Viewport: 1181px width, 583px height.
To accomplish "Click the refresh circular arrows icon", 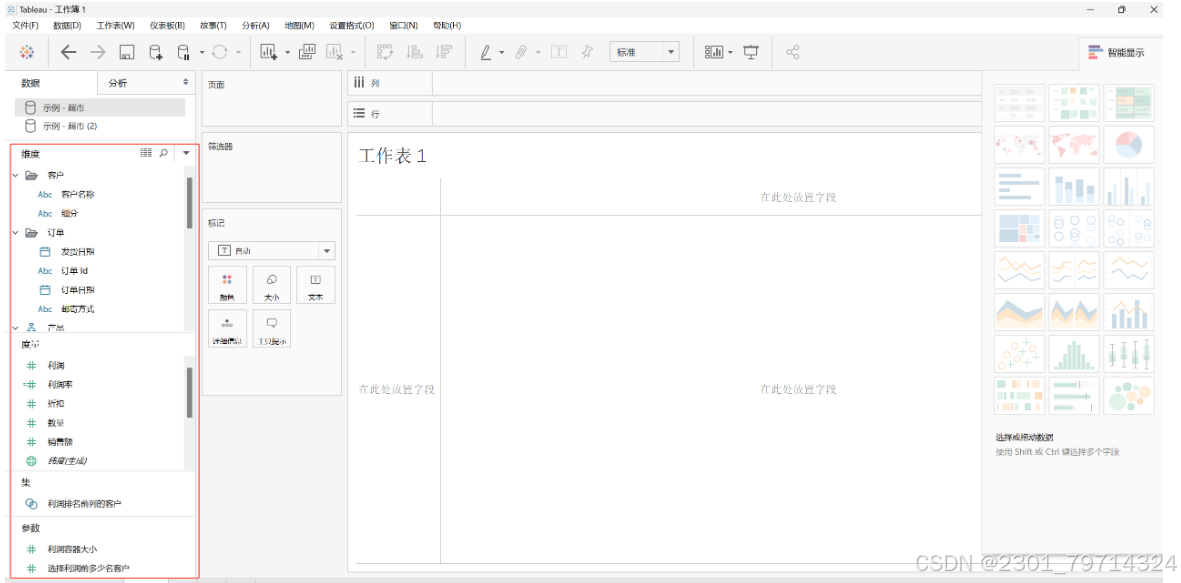I will (x=220, y=52).
